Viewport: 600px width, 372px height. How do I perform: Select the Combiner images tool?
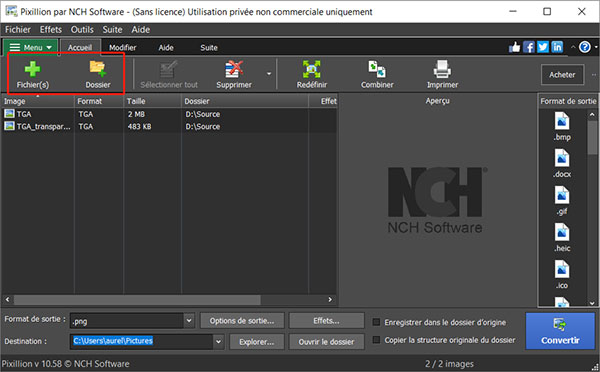coord(377,69)
